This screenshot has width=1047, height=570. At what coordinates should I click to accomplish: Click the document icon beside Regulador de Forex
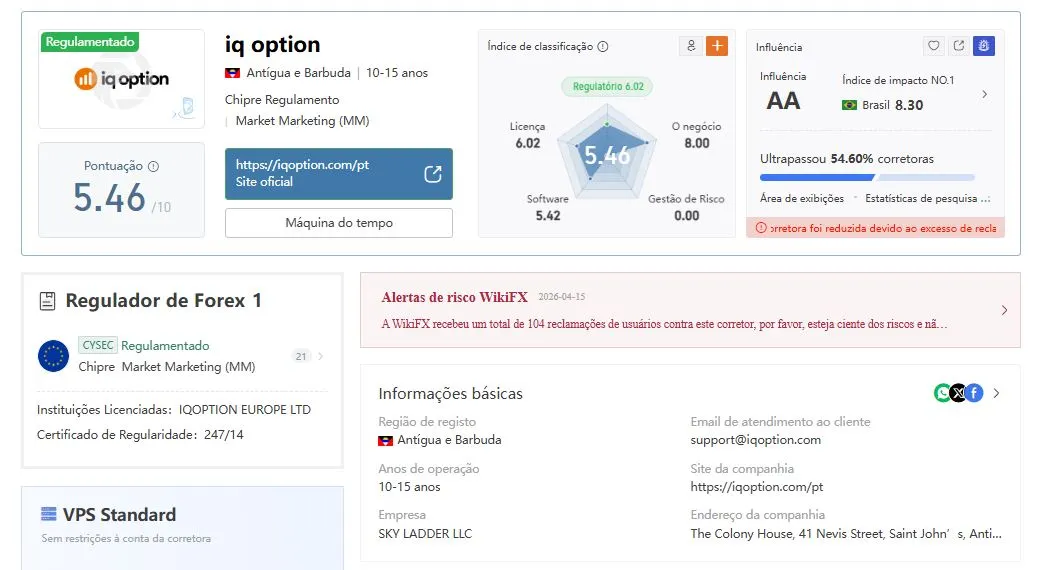click(x=47, y=301)
